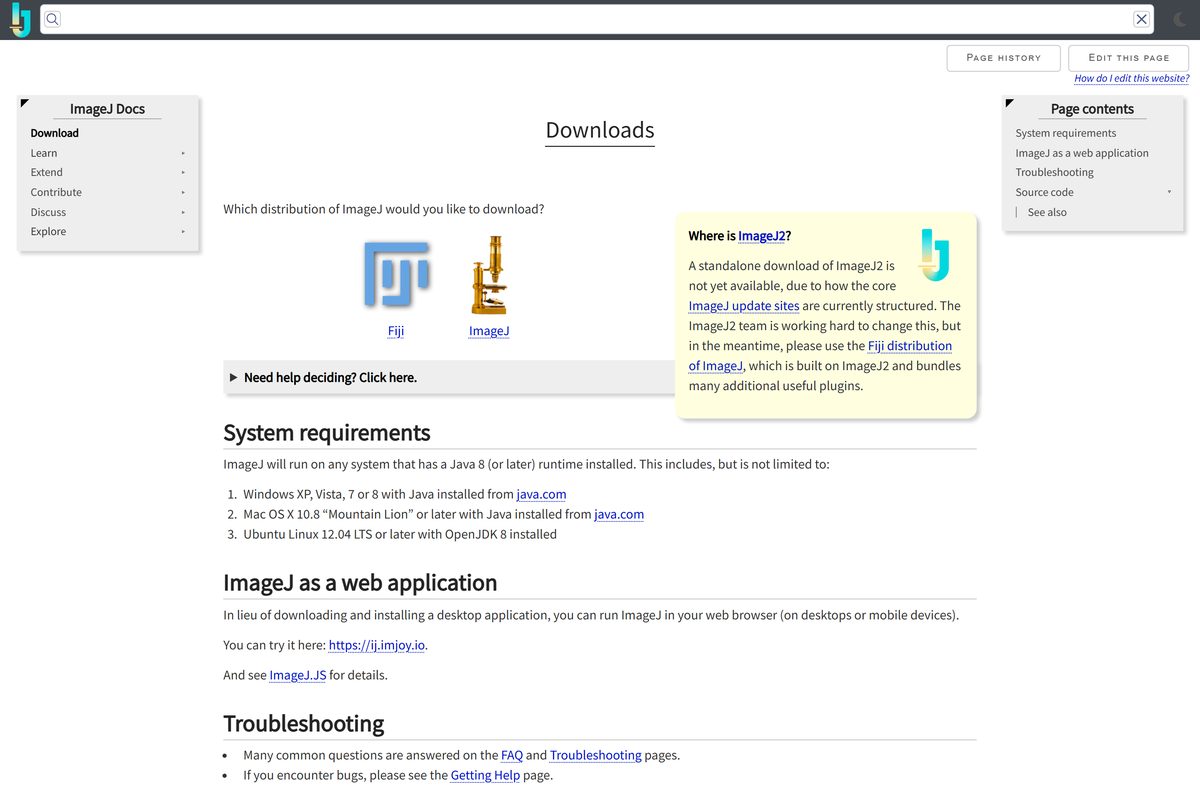
Task: Expand the Extend menu arrow
Action: (x=183, y=173)
